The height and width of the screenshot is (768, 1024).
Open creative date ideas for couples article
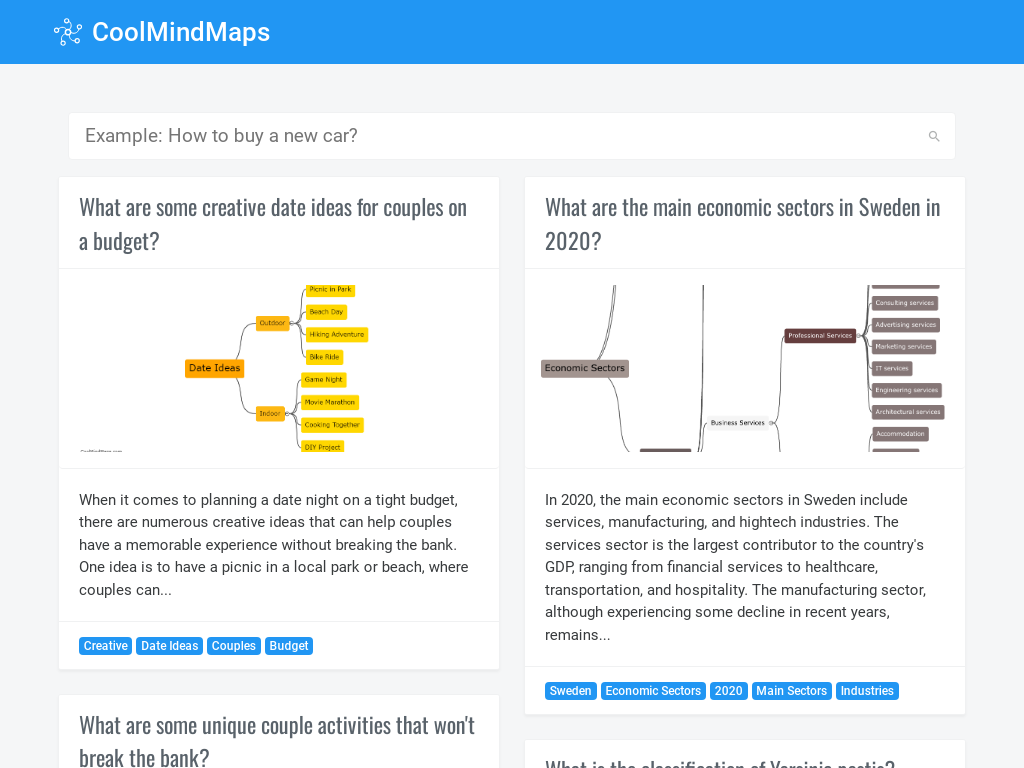coord(273,224)
